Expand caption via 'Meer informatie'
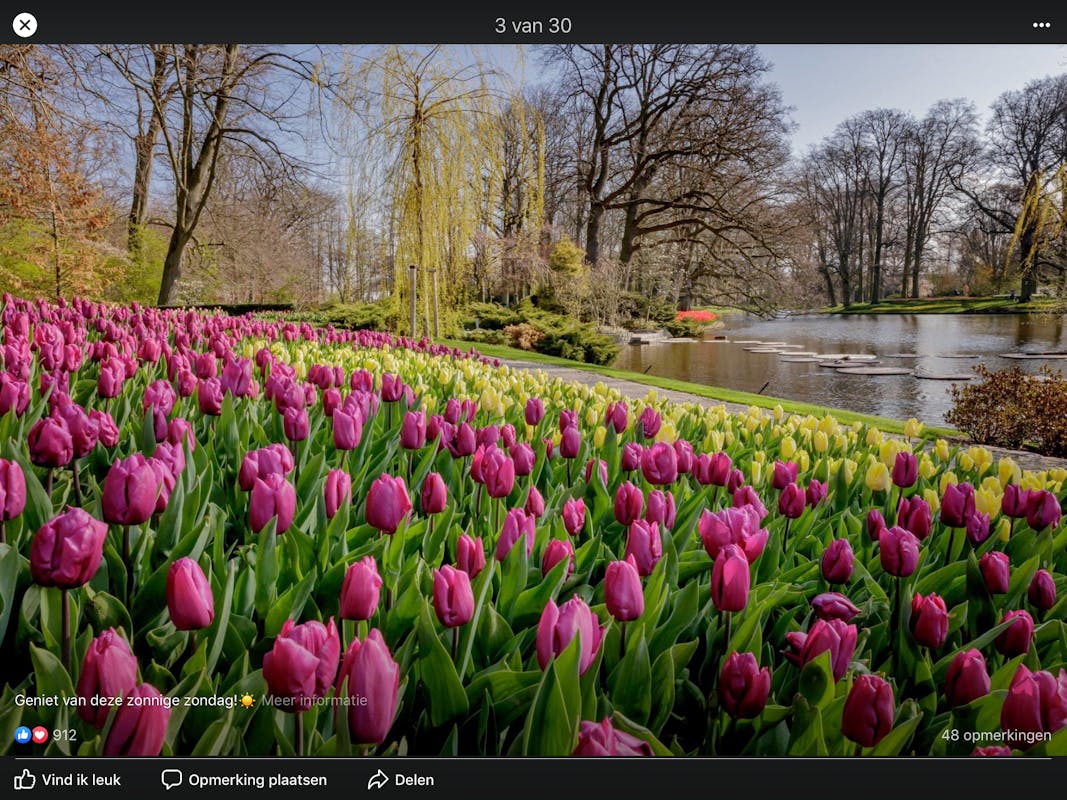 click(x=314, y=700)
